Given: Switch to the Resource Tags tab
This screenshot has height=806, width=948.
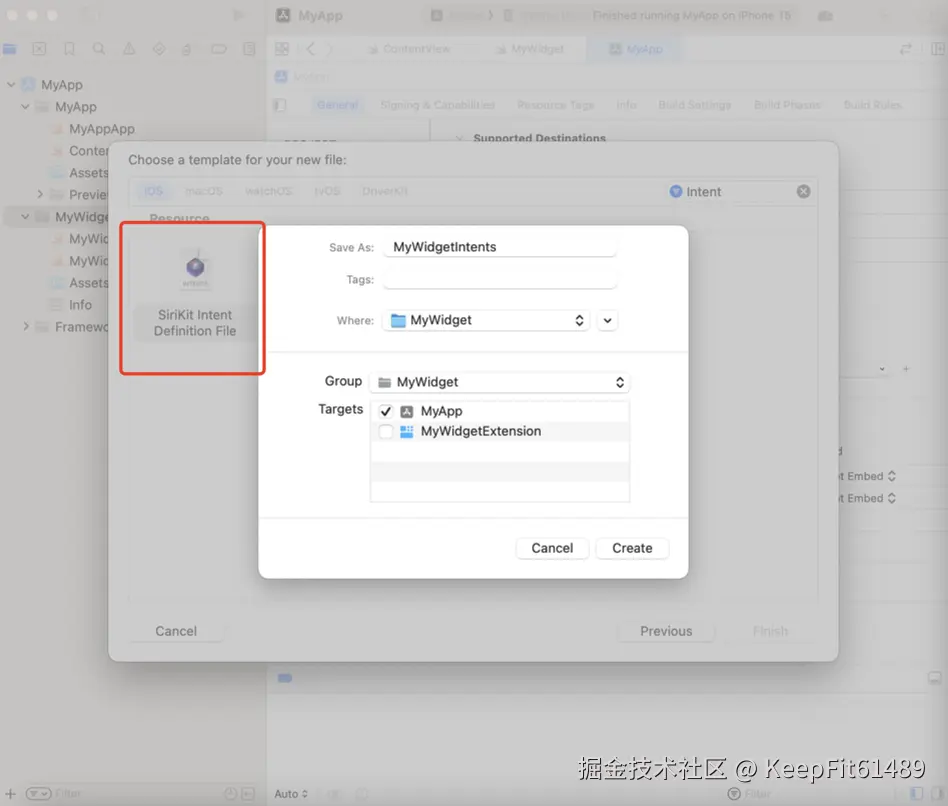Looking at the screenshot, I should [x=555, y=105].
